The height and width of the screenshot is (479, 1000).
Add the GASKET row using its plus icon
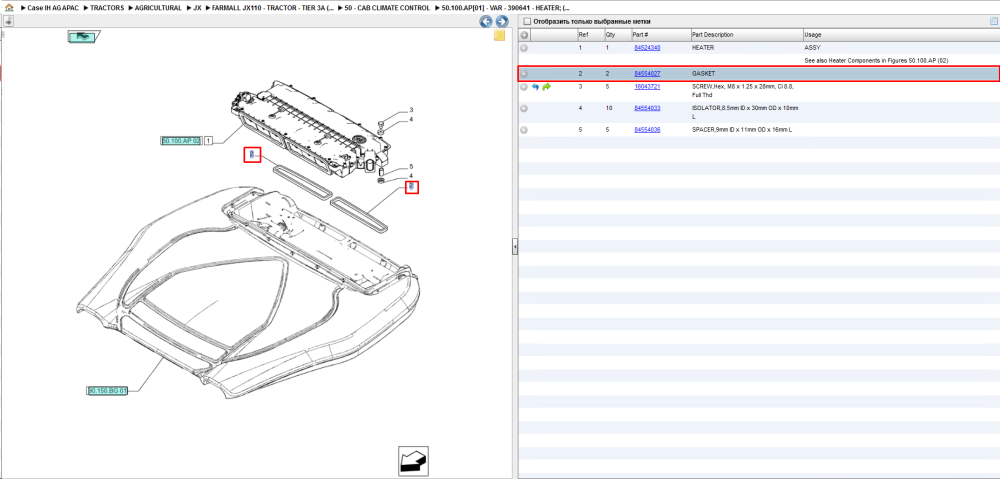point(524,74)
